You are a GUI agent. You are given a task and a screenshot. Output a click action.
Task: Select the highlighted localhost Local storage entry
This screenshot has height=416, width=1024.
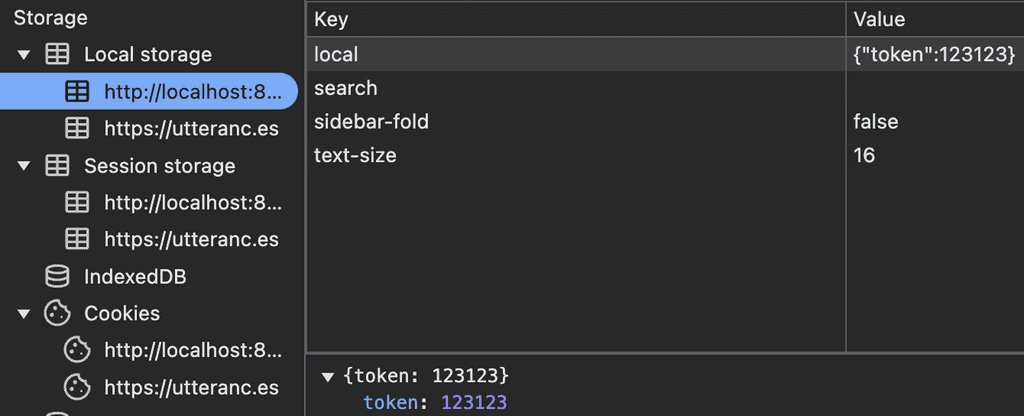click(149, 91)
